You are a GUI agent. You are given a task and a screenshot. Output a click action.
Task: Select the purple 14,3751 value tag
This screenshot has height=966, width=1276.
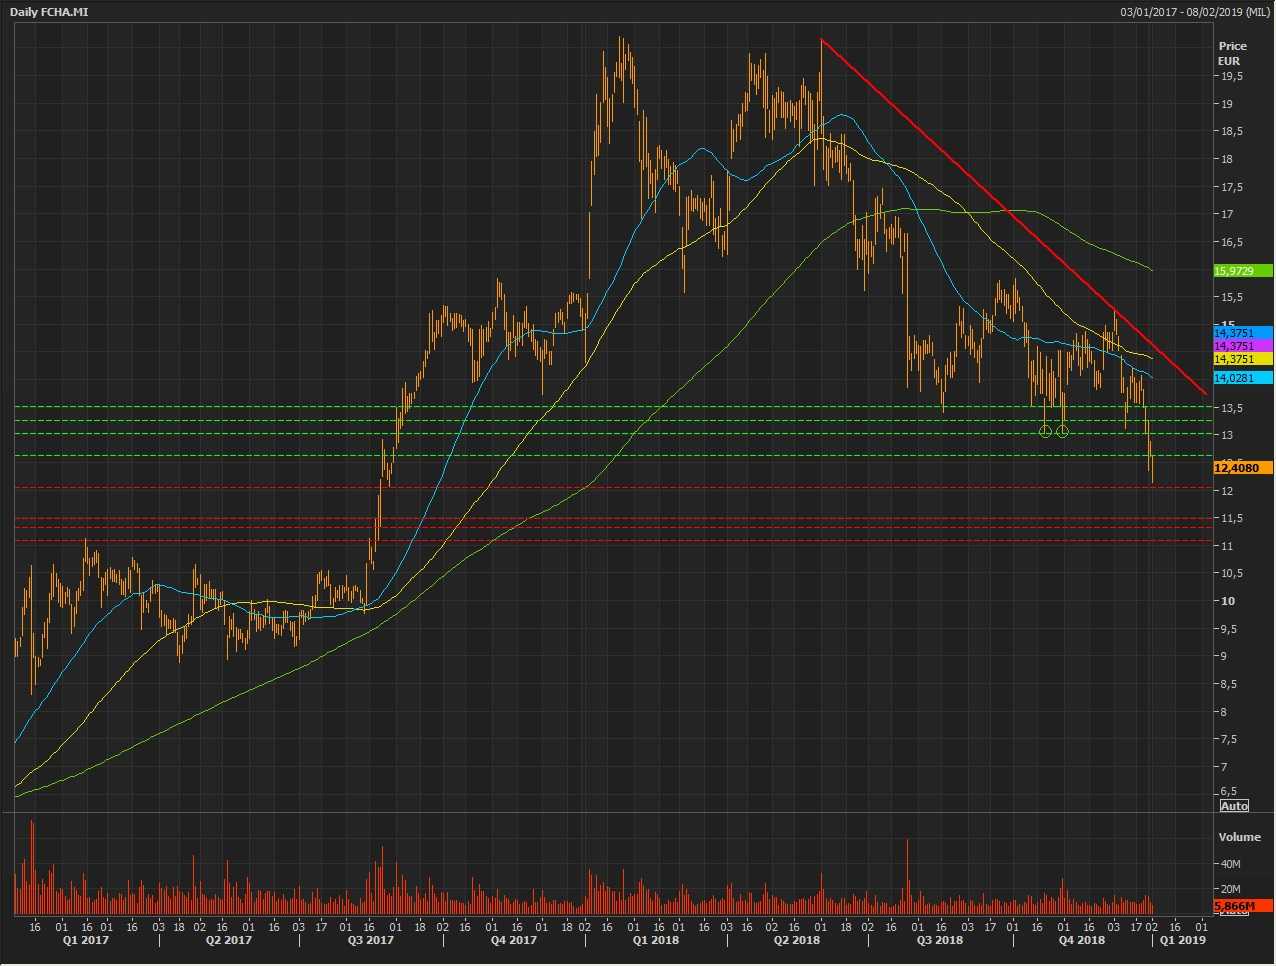pyautogui.click(x=1243, y=346)
